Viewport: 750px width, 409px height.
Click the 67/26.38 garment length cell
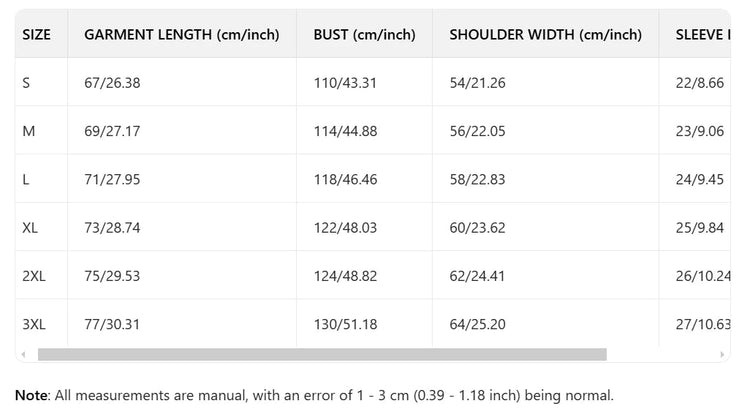tap(112, 83)
